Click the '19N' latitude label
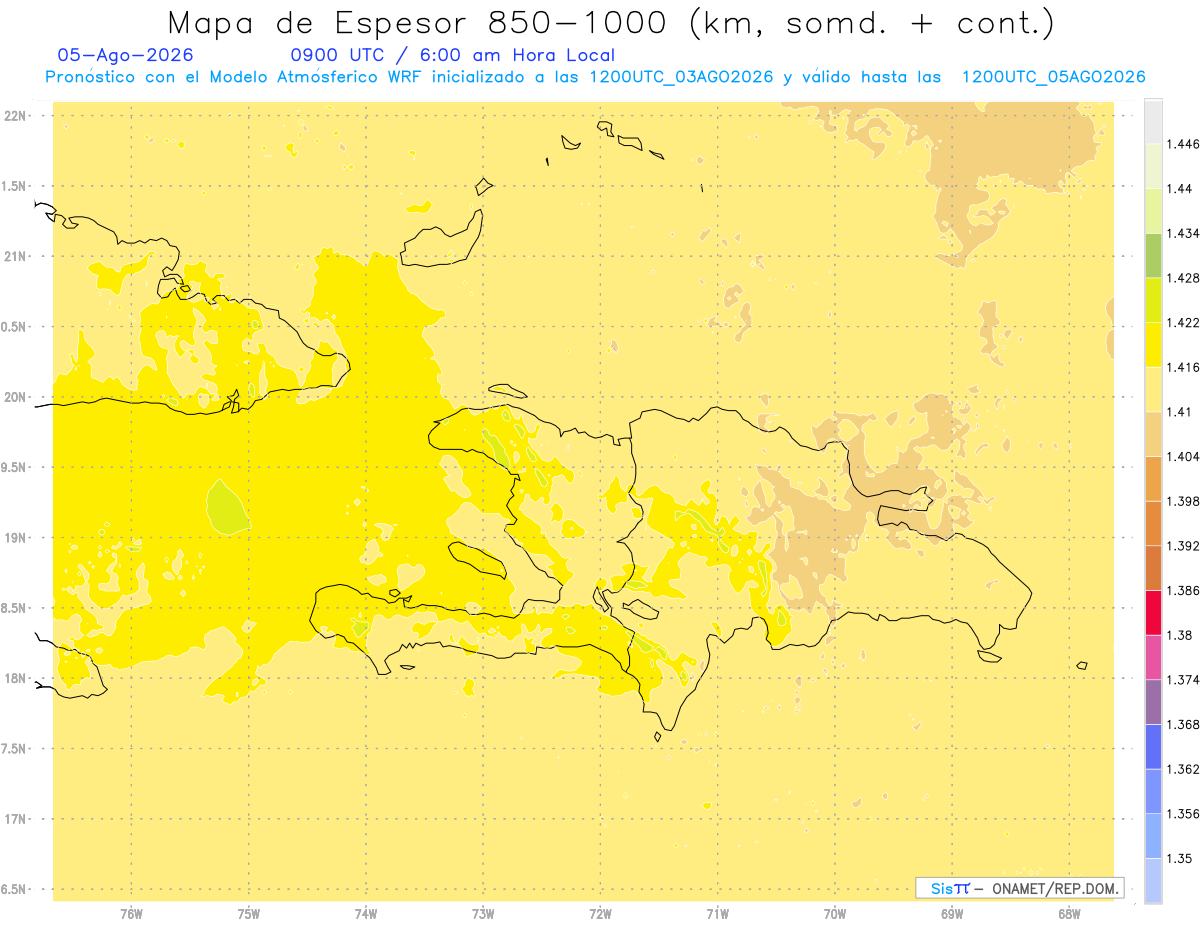The width and height of the screenshot is (1200, 927). pyautogui.click(x=15, y=538)
